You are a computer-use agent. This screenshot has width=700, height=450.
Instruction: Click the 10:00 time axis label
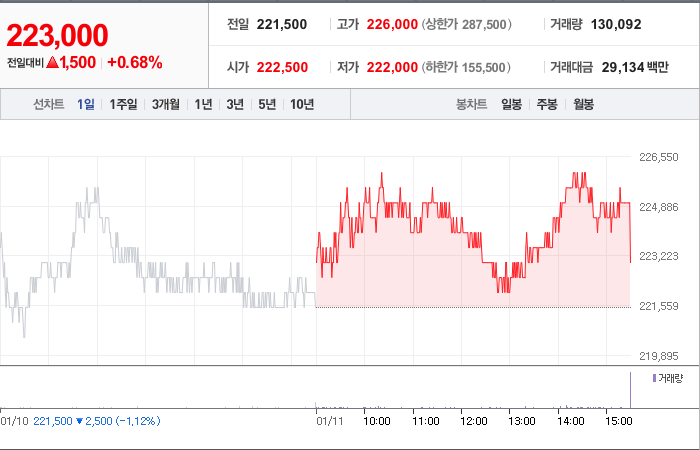tap(377, 421)
